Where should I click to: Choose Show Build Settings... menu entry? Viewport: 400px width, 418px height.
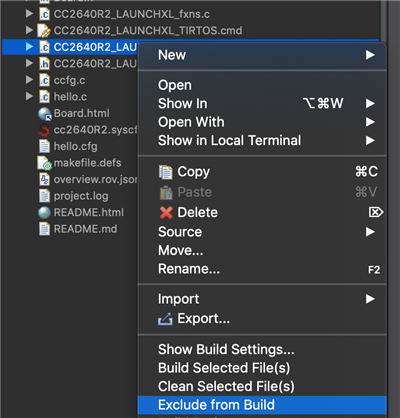(x=262, y=350)
